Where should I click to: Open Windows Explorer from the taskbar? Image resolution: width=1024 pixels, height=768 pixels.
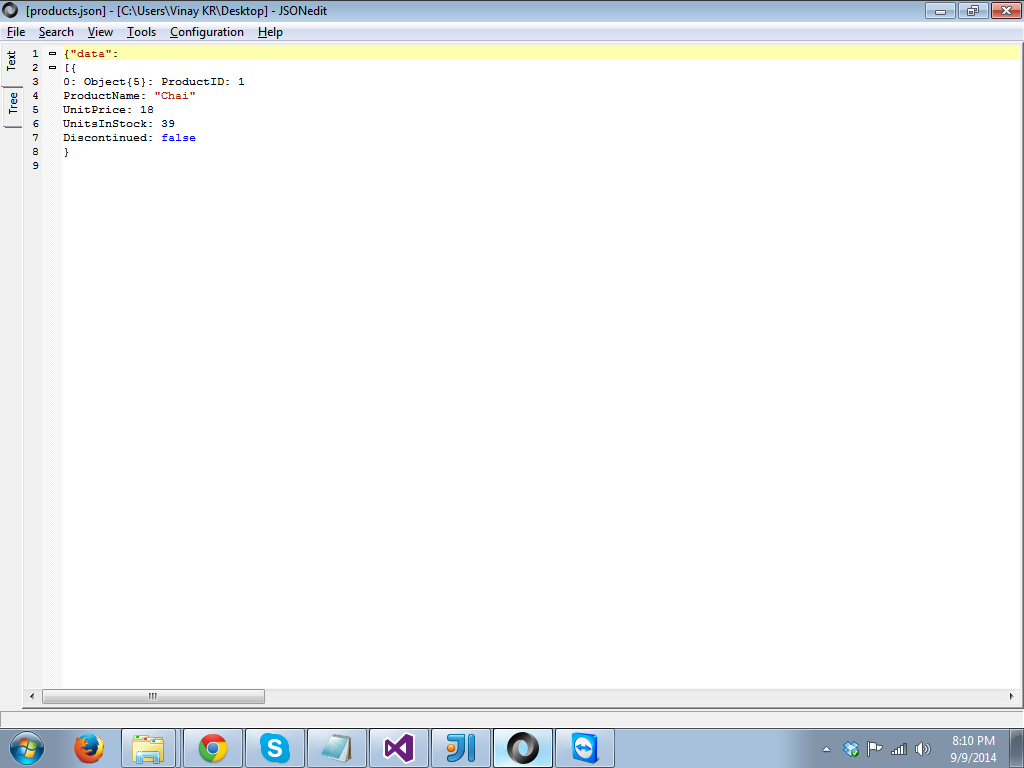(148, 748)
